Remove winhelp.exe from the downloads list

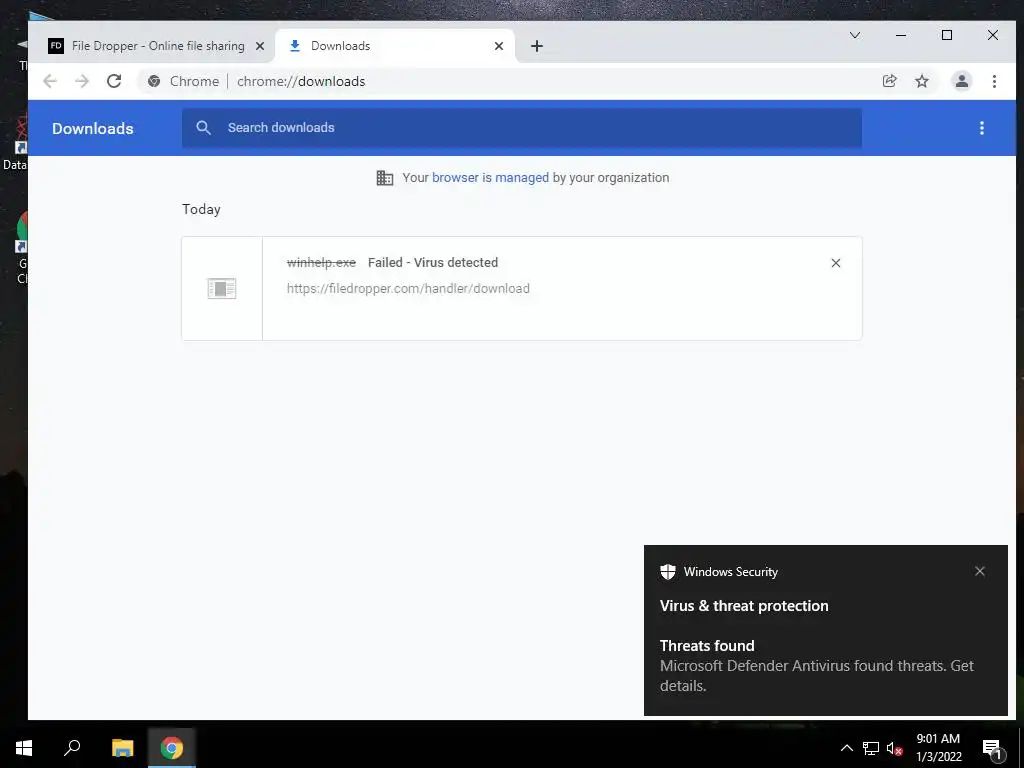coord(835,263)
